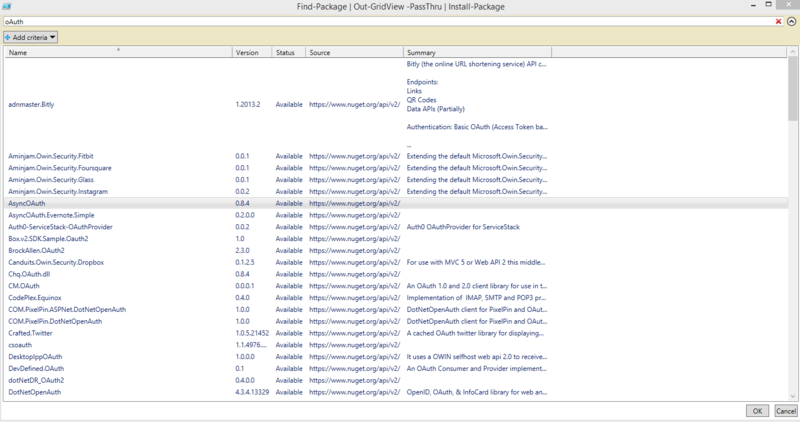Click the scrollbar down arrow
This screenshot has width=800, height=422.
(x=792, y=396)
